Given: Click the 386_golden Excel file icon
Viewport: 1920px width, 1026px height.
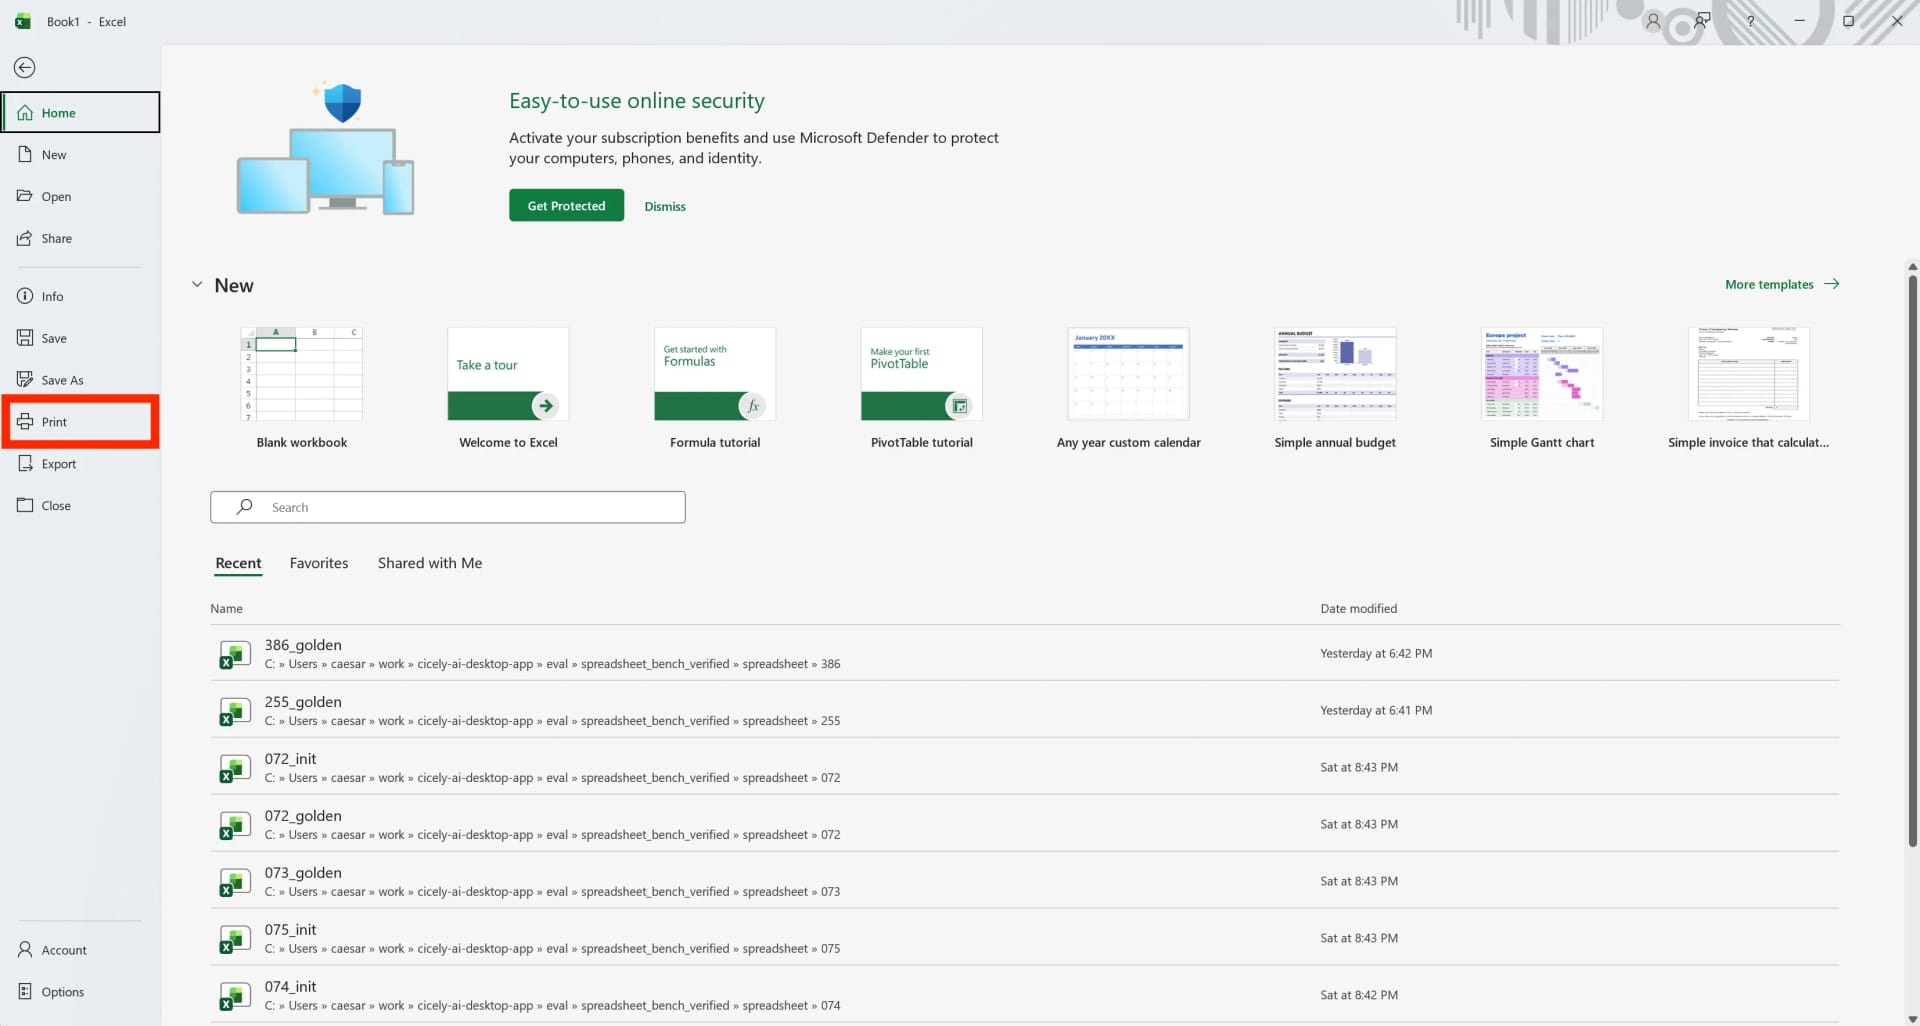Looking at the screenshot, I should [x=234, y=655].
